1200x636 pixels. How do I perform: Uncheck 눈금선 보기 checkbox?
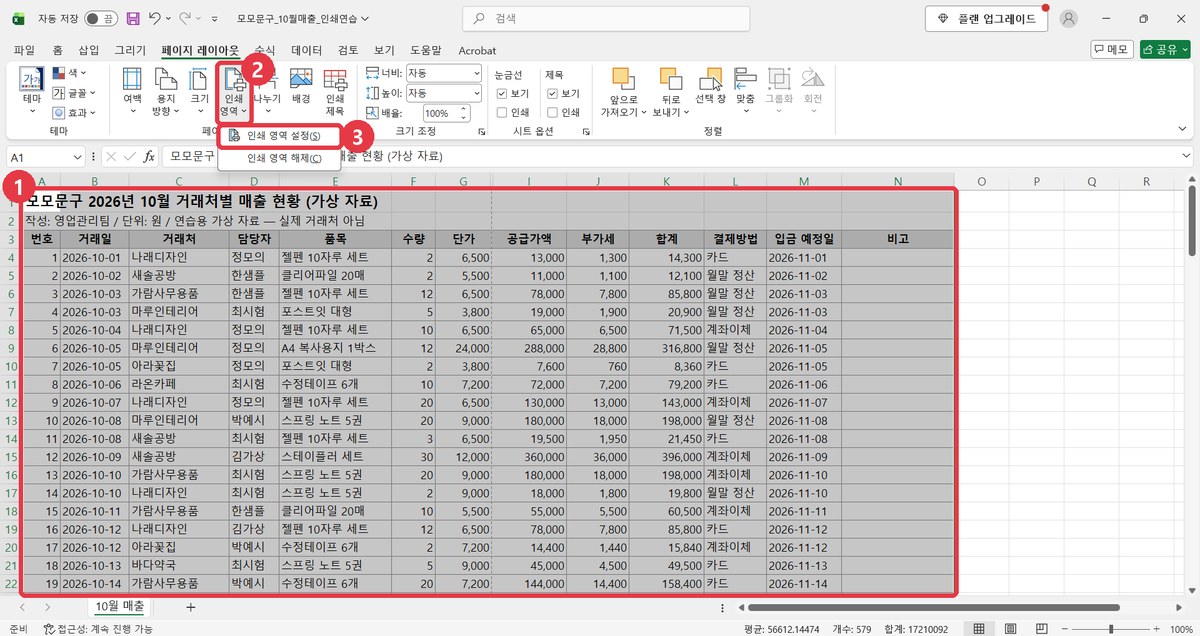click(502, 93)
